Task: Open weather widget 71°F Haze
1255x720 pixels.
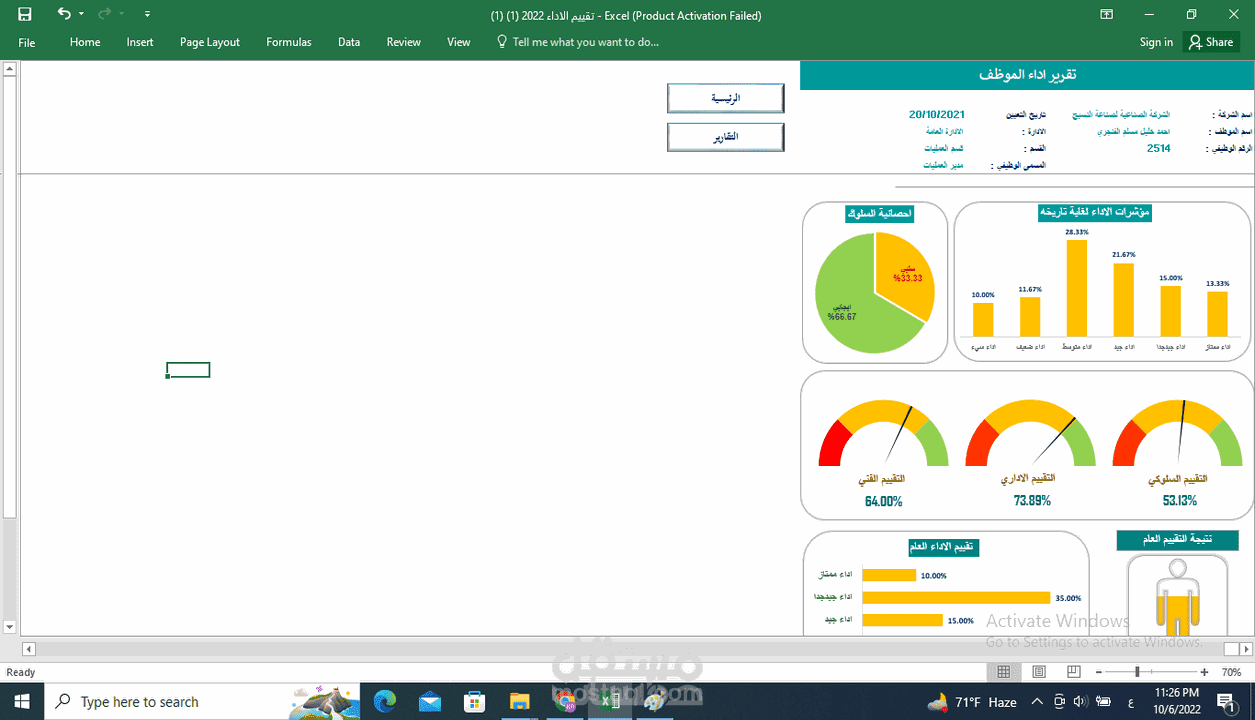Action: 972,702
